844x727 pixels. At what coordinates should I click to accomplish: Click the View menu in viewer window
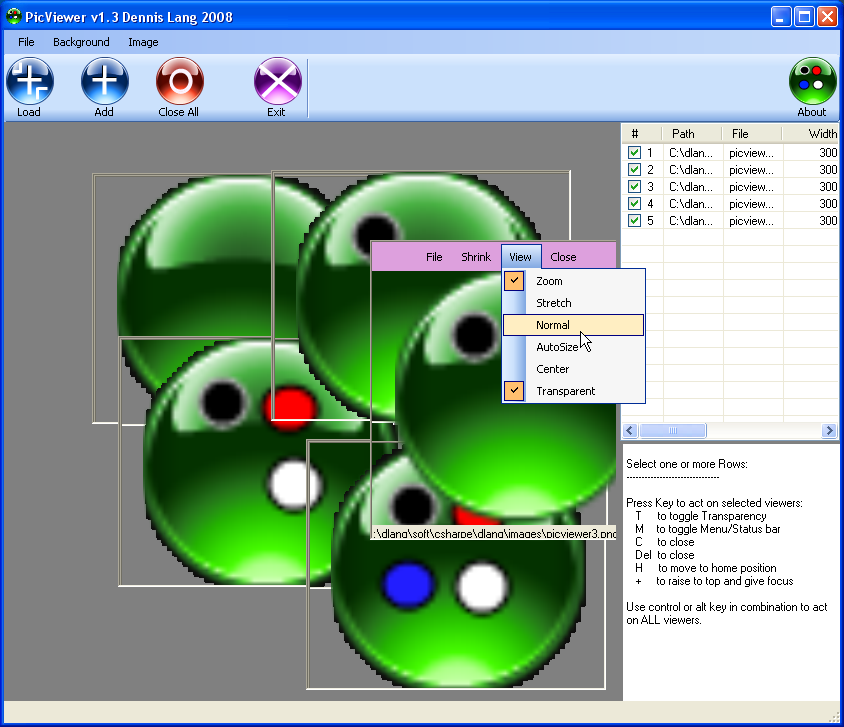tap(521, 257)
